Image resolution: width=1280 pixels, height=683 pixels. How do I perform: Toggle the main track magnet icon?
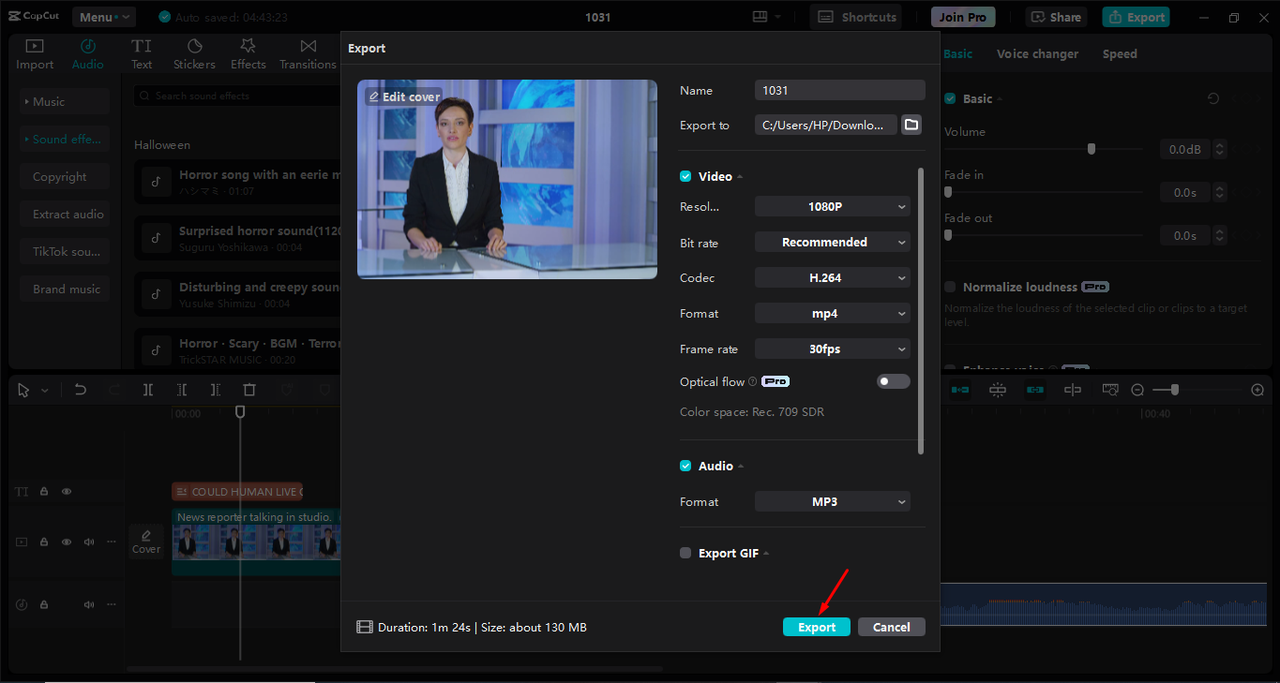click(x=960, y=390)
